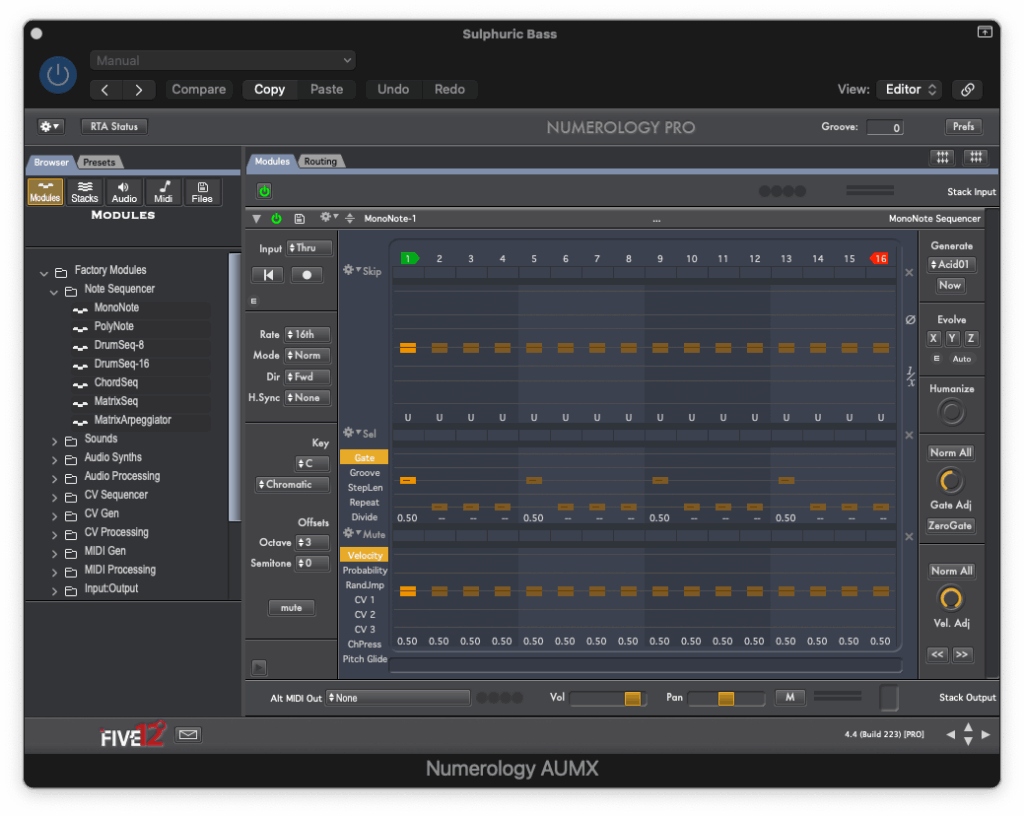
Task: Click the sequencer reset-to-start button
Action: point(268,275)
